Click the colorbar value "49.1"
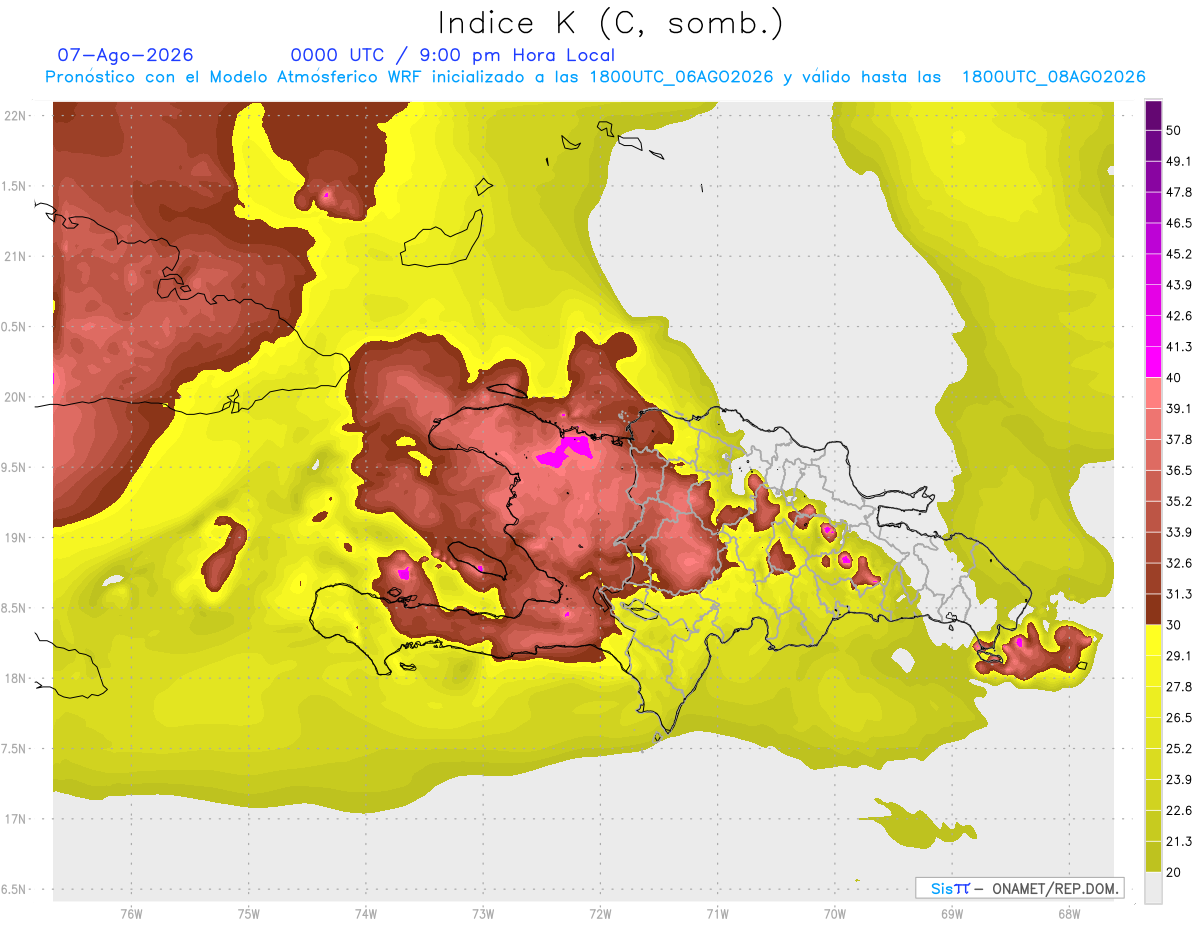This screenshot has height=927, width=1200. pos(1179,161)
